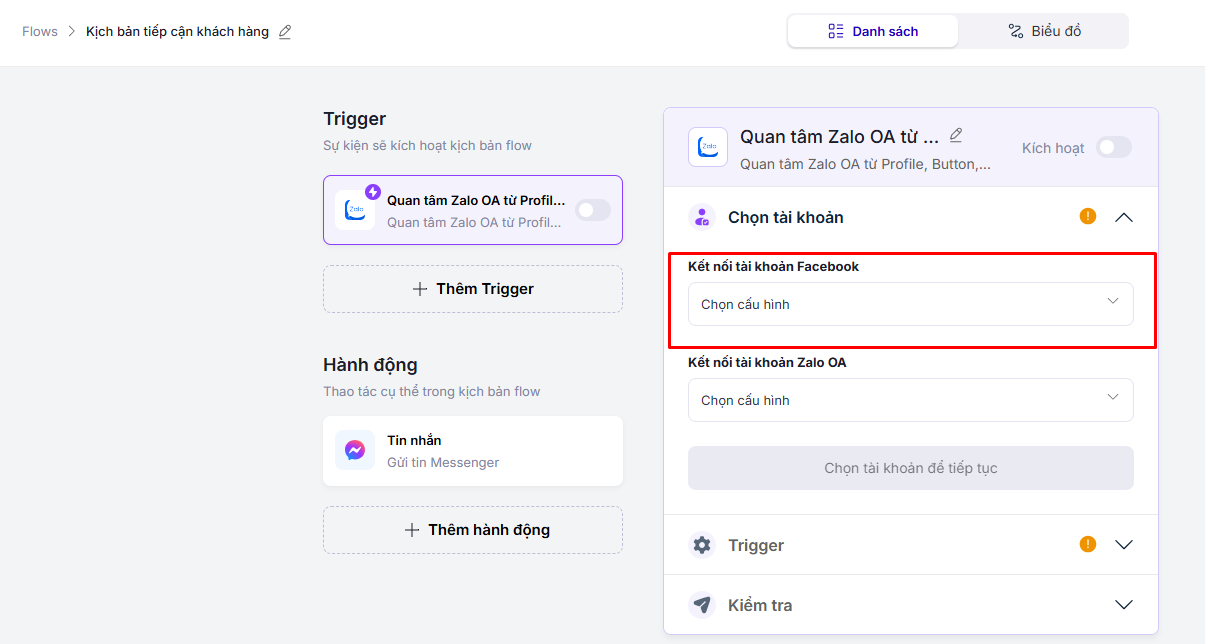
Task: Toggle the Kích hoạt switch on
Action: [1113, 147]
